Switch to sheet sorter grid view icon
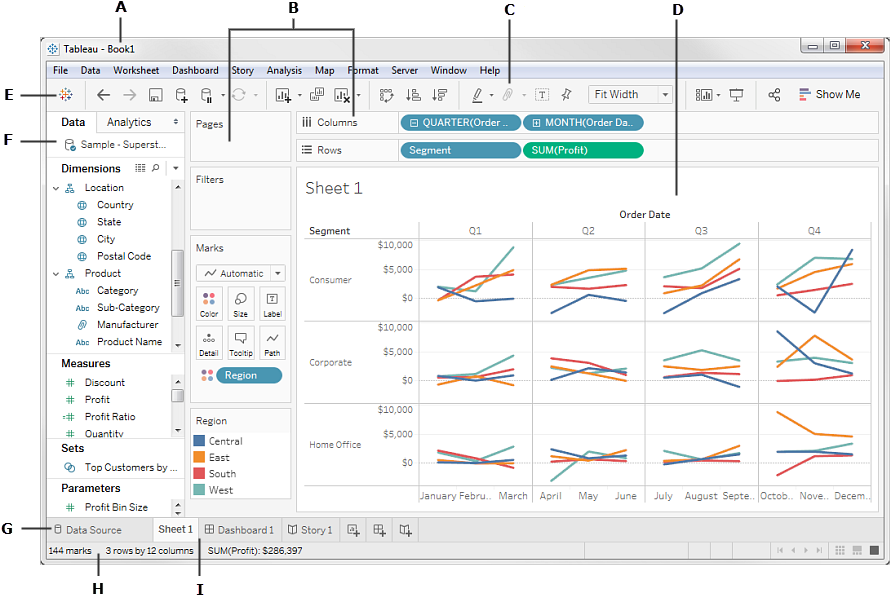Image resolution: width=890 pixels, height=595 pixels. click(x=840, y=550)
